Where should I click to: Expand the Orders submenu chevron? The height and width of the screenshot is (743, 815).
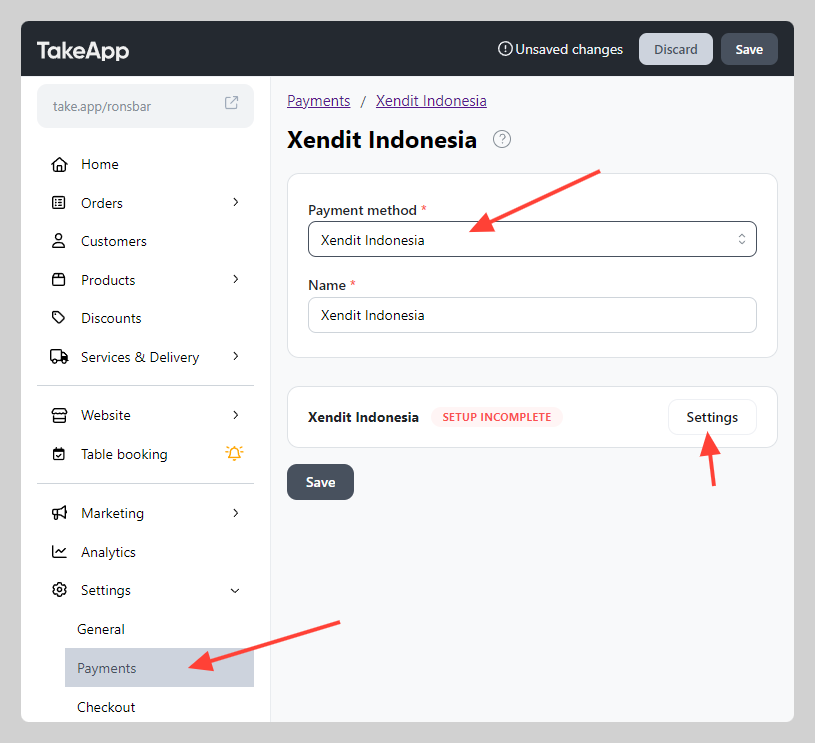pyautogui.click(x=236, y=202)
